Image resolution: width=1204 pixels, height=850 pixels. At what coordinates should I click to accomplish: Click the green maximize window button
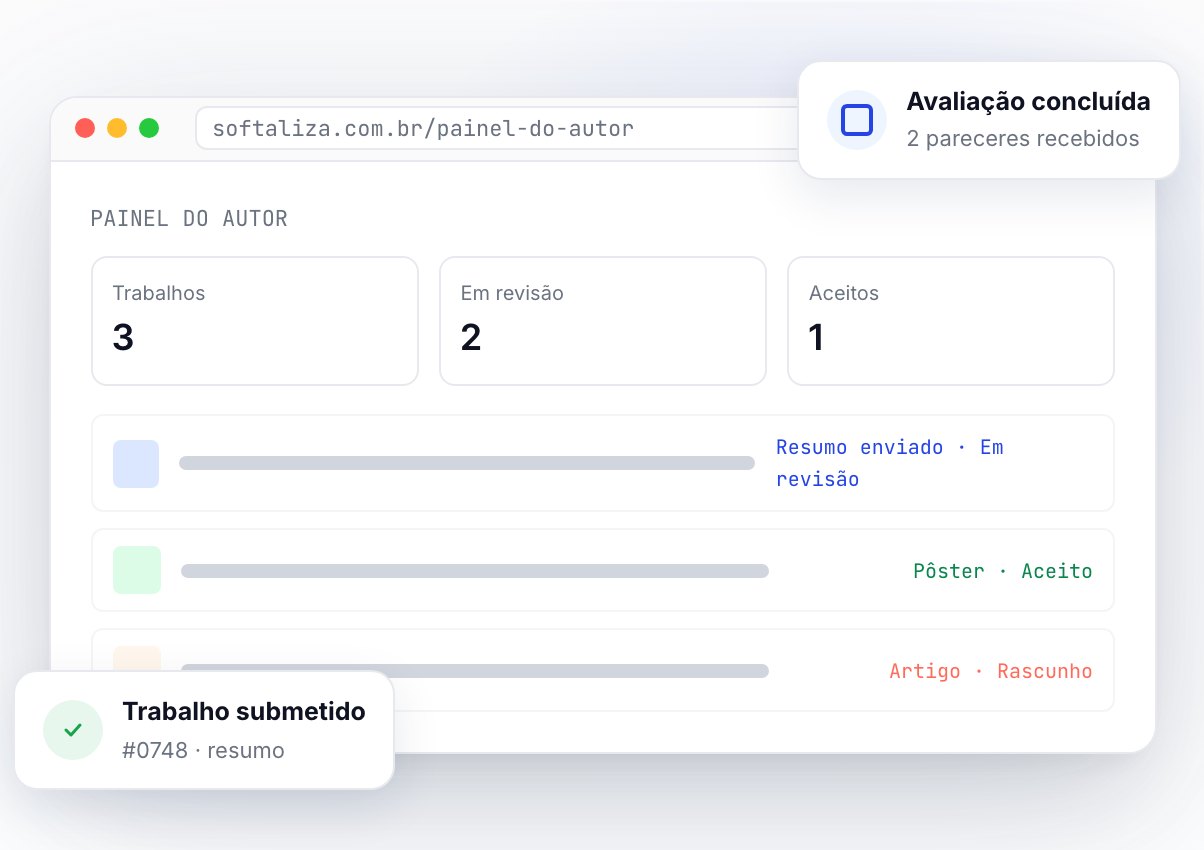pos(149,128)
